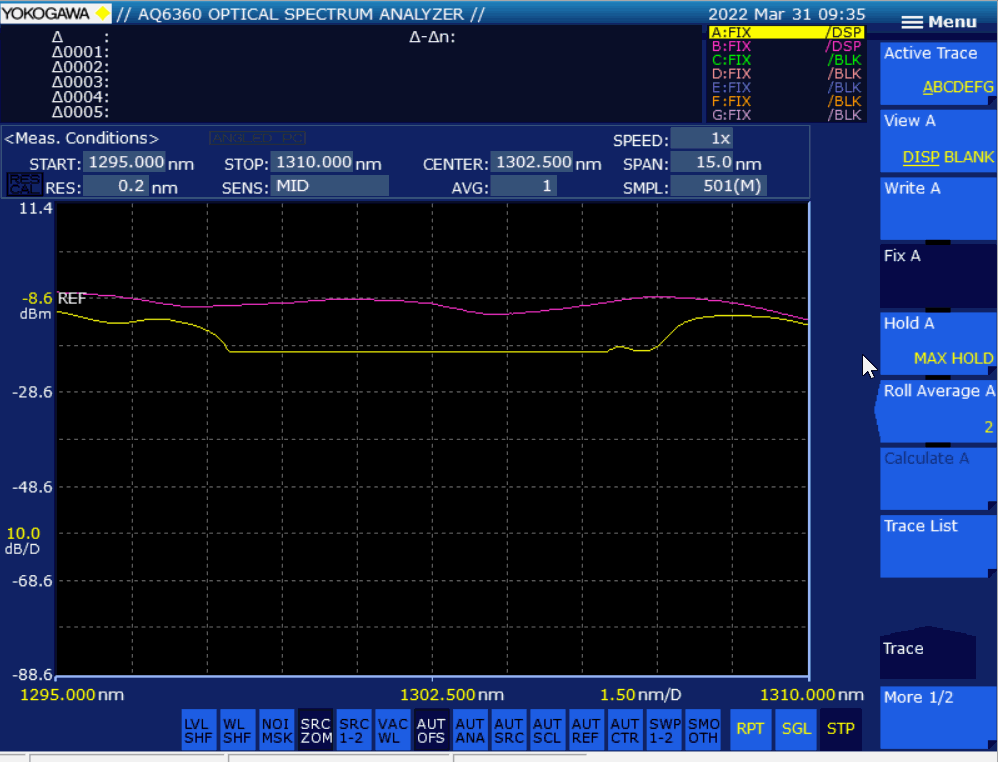Toggle the AUT SRC auto search indicator

[x=509, y=730]
